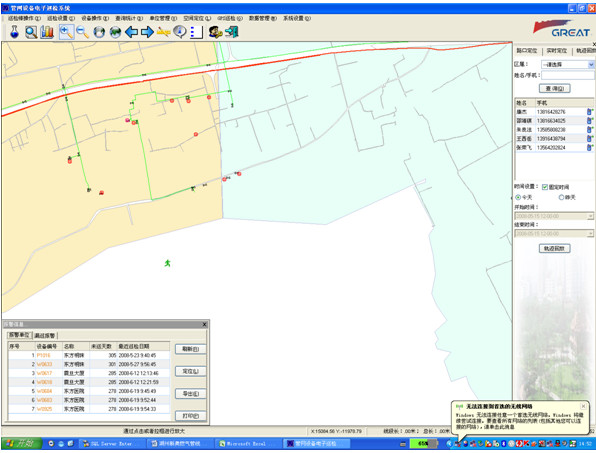596x453 pixels.
Task: Switch to SQL Server taskbar window
Action: click(113, 443)
